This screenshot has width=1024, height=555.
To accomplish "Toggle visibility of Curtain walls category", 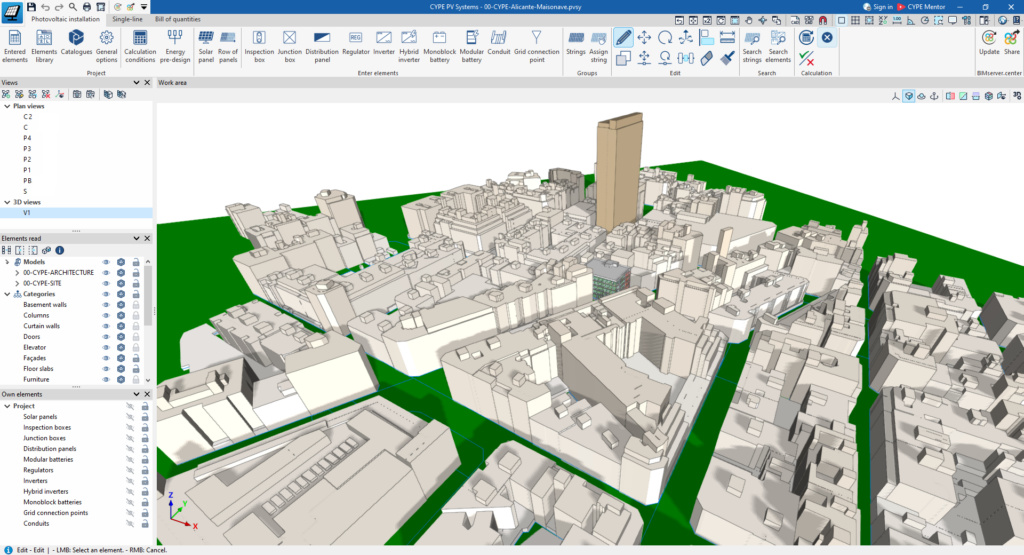I will (106, 326).
